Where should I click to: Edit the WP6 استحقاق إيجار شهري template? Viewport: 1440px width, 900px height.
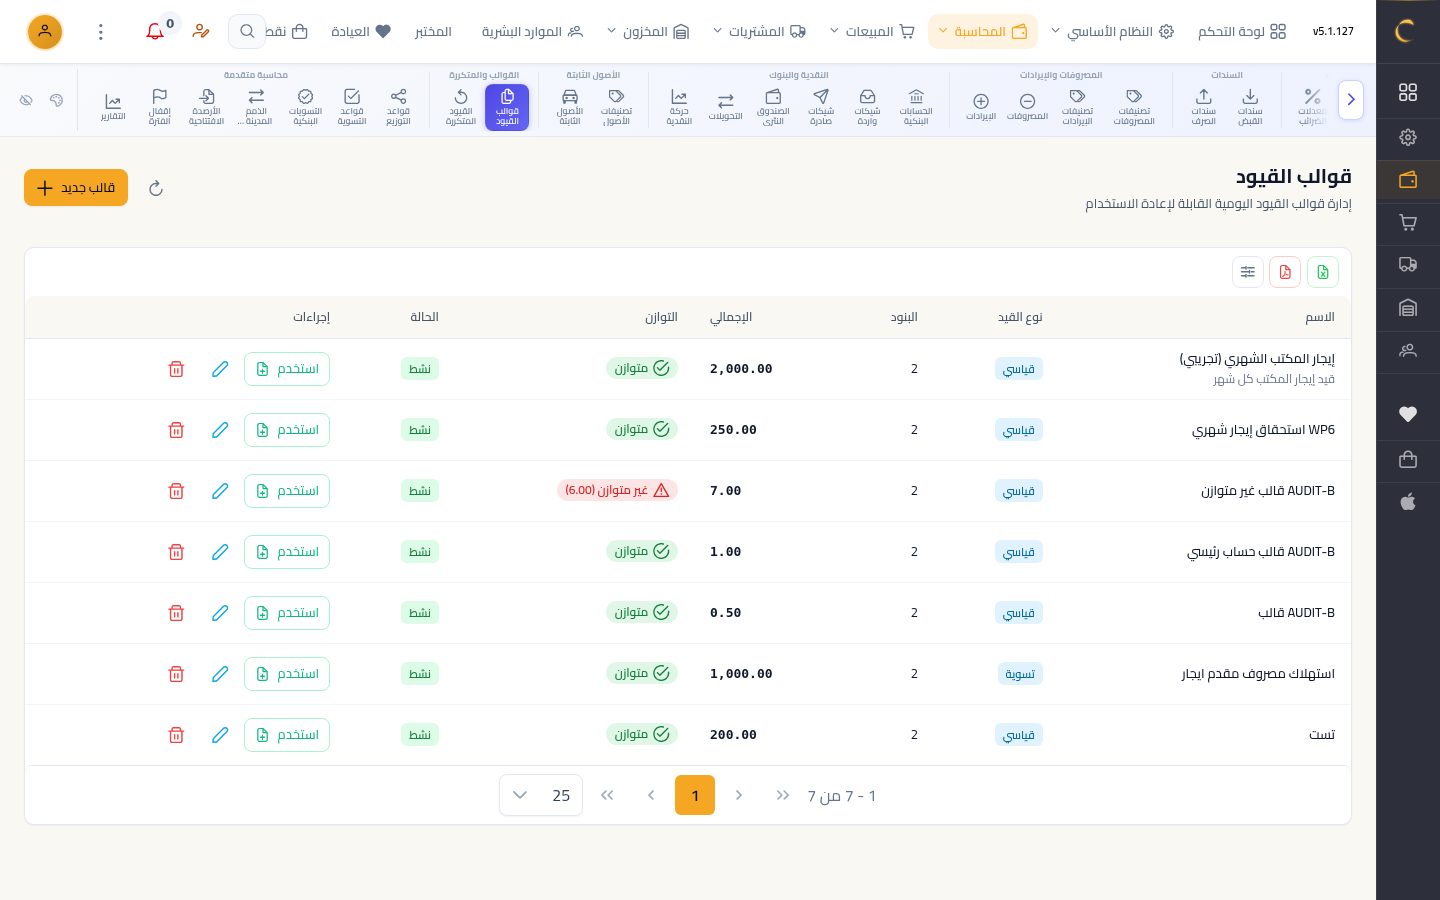tap(220, 430)
